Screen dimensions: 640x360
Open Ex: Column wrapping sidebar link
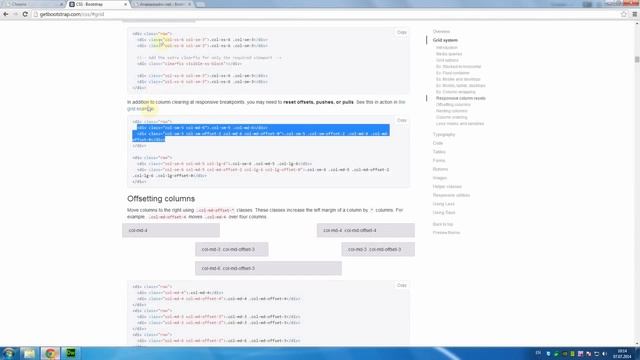tap(456, 92)
